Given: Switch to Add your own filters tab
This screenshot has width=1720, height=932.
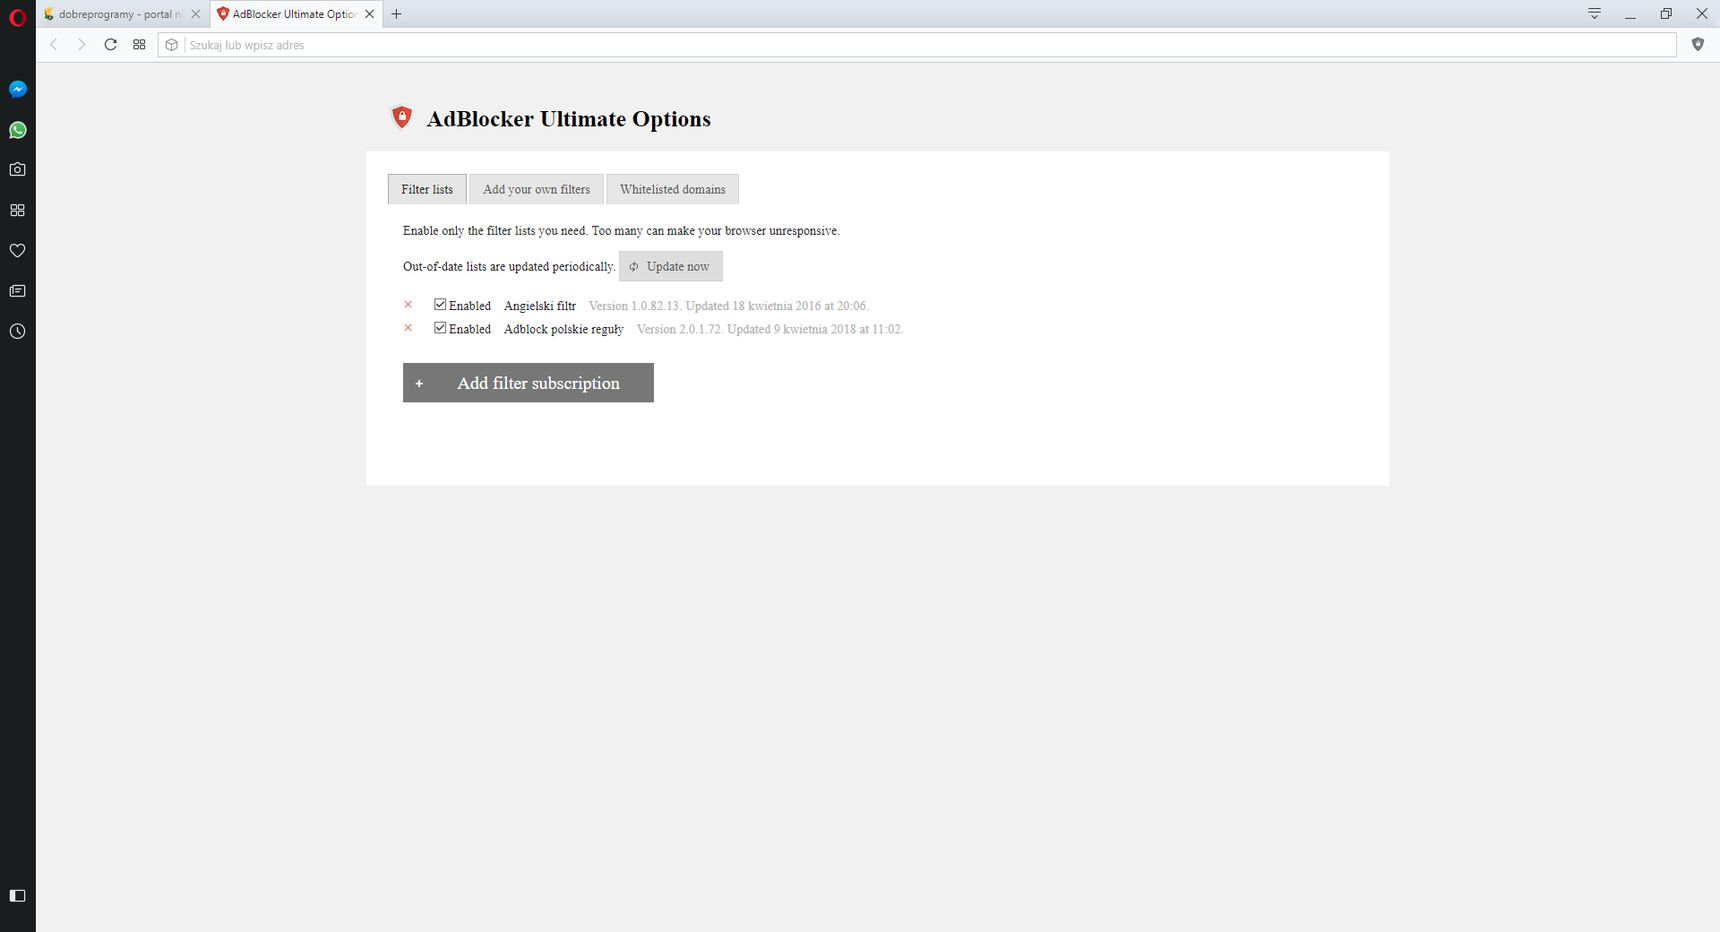Looking at the screenshot, I should [536, 189].
